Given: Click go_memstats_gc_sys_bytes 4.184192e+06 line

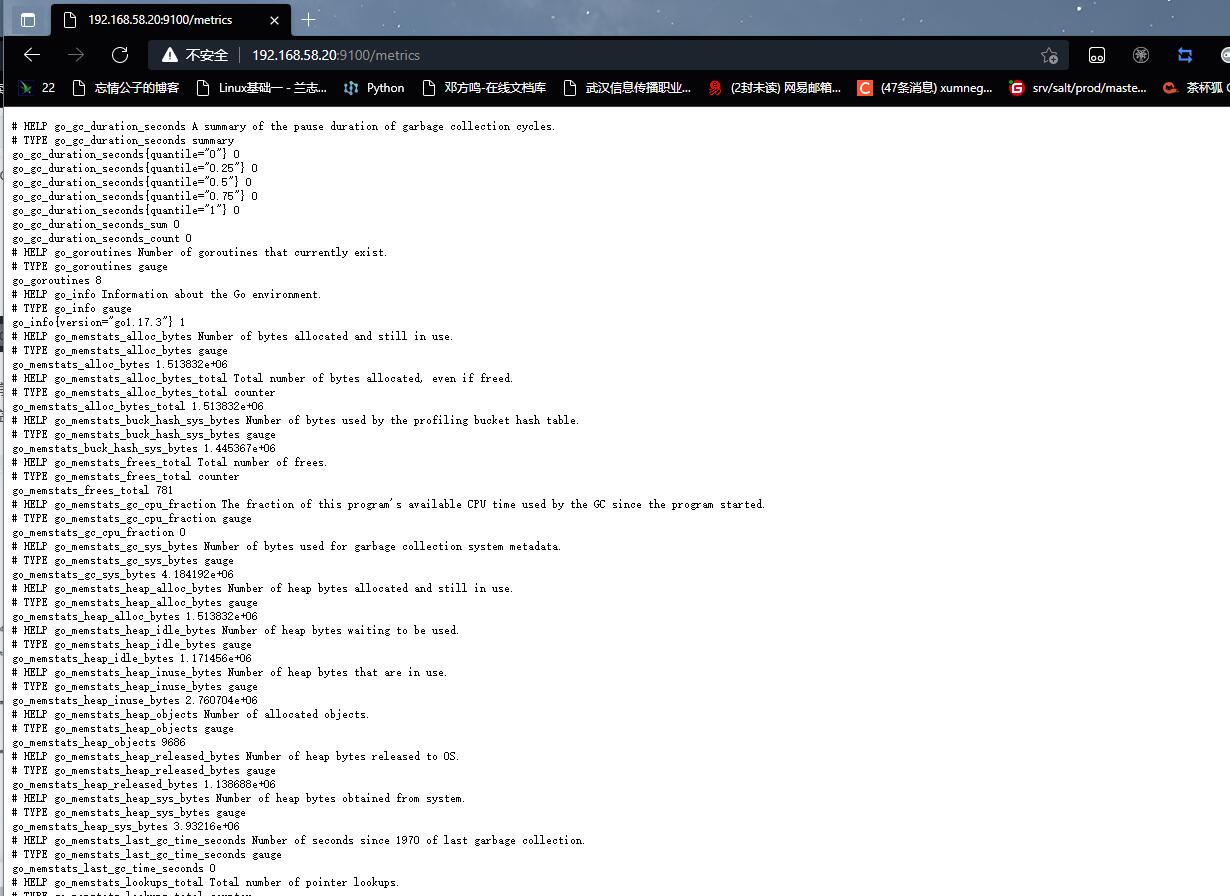Looking at the screenshot, I should coord(123,575).
